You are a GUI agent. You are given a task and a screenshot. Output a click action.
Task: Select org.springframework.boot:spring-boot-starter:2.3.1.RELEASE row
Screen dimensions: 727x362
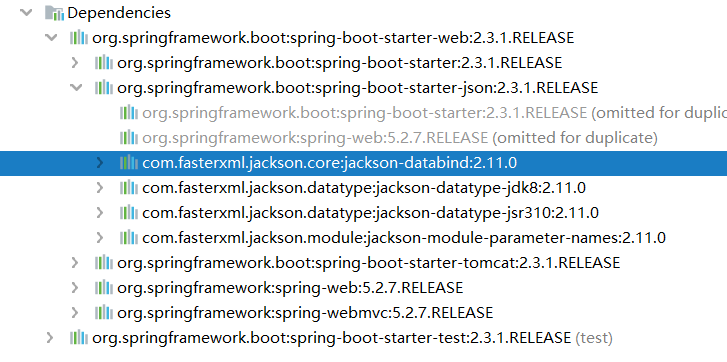339,63
